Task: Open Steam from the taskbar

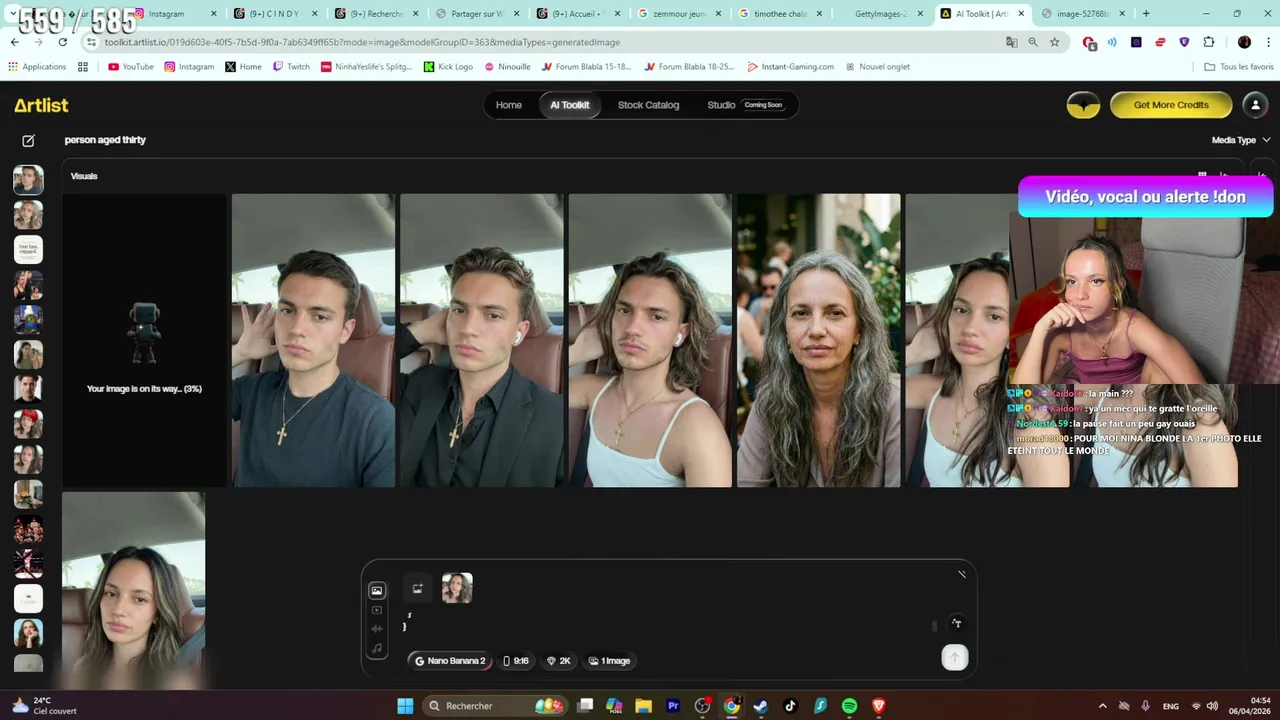Action: 761,706
